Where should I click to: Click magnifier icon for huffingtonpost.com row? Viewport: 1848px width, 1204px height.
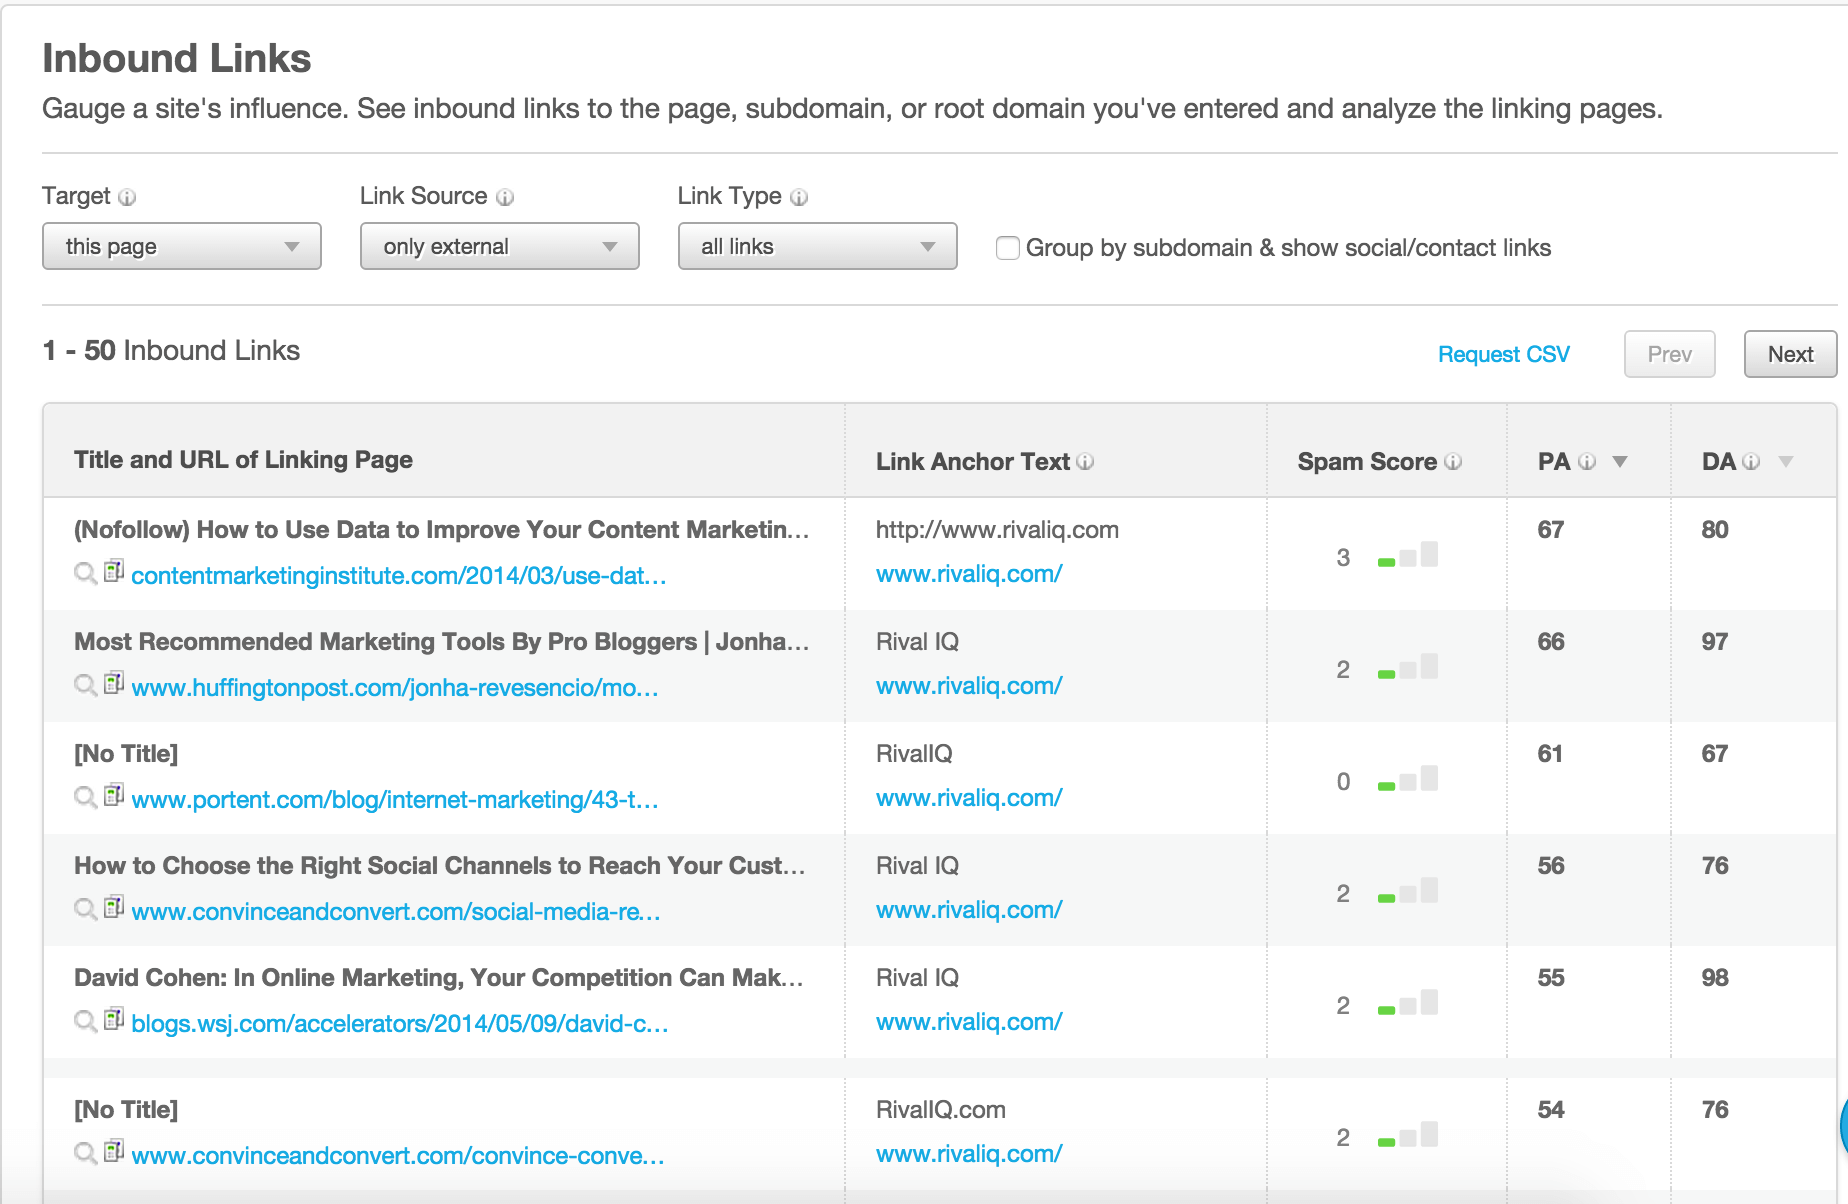(x=86, y=685)
